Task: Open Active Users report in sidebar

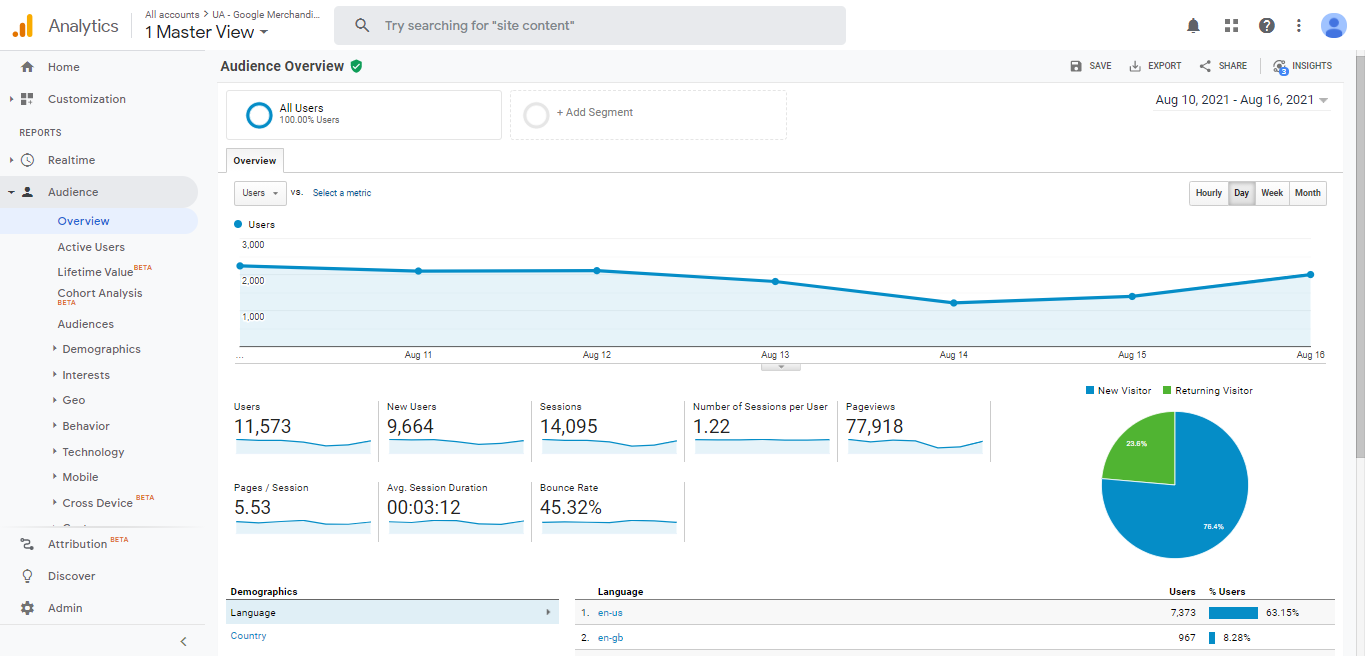Action: (91, 247)
